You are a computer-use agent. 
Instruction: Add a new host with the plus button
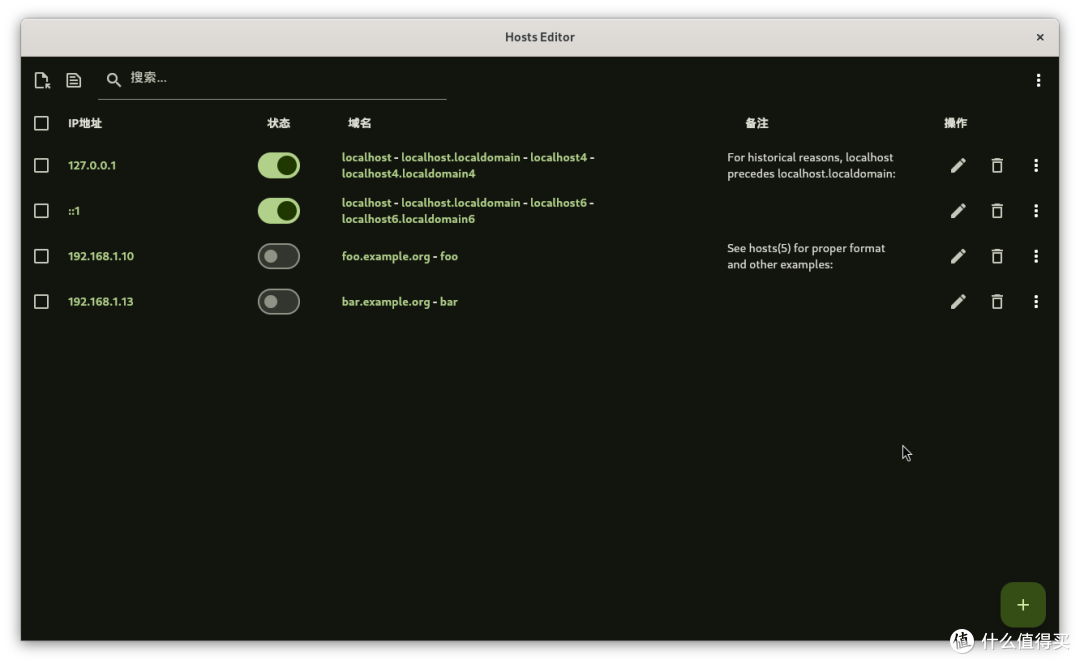(1023, 605)
